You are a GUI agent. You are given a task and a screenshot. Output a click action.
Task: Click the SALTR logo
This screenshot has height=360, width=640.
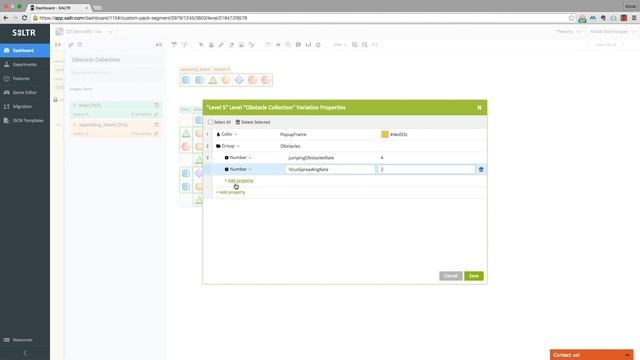coord(24,33)
